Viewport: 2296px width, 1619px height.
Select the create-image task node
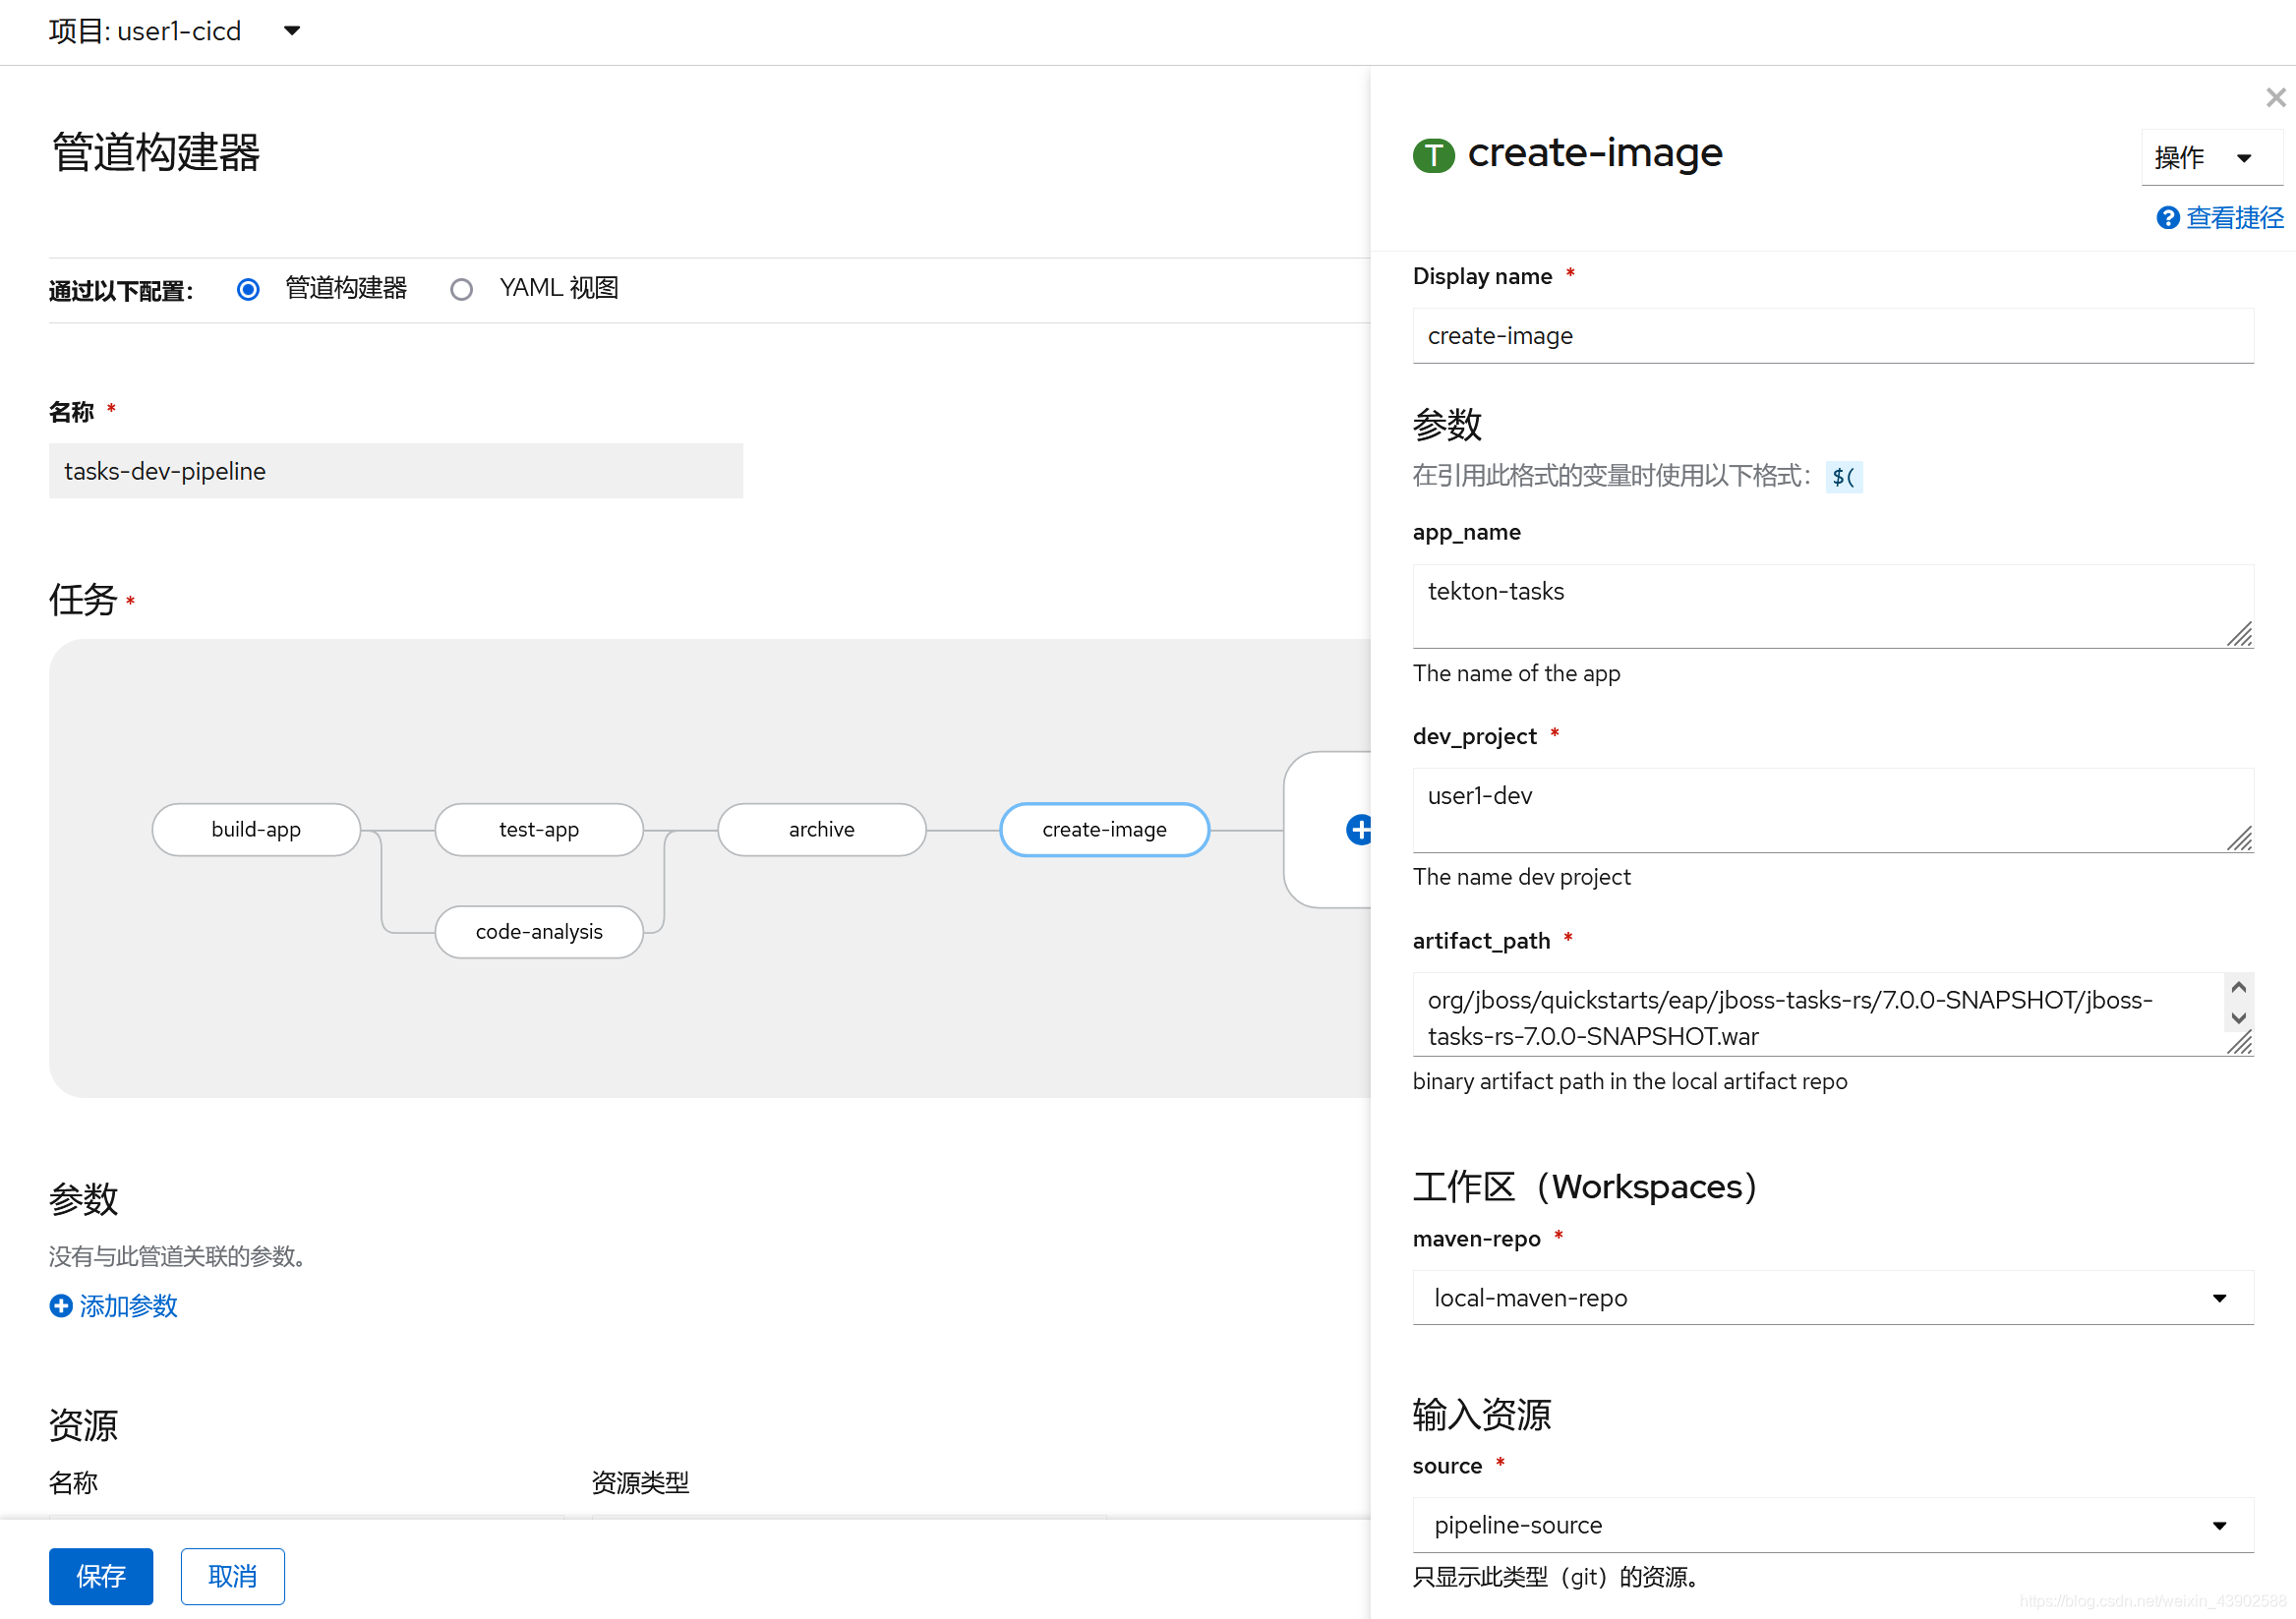pyautogui.click(x=1104, y=829)
